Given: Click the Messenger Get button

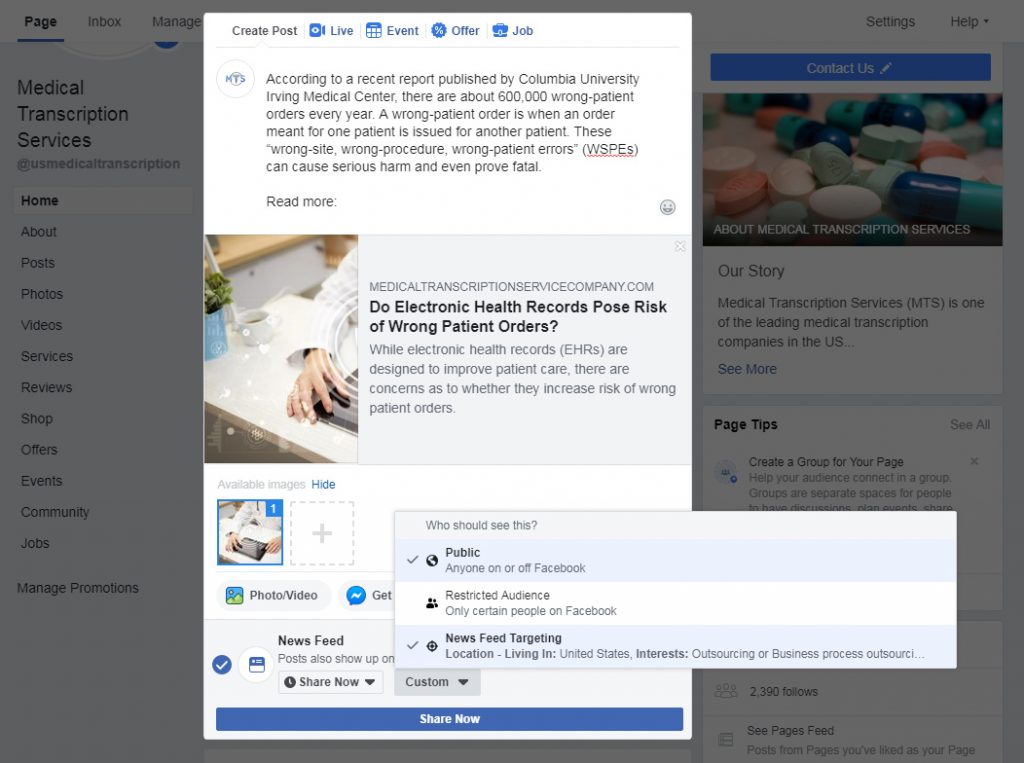Looking at the screenshot, I should [x=366, y=596].
